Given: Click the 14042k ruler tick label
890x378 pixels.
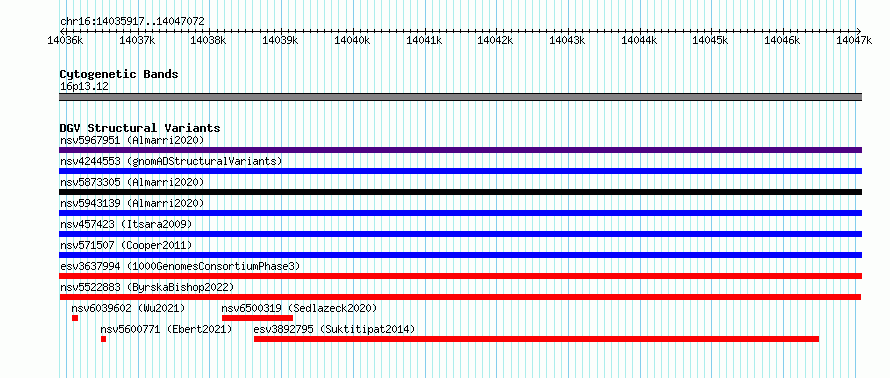Looking at the screenshot, I should [496, 40].
